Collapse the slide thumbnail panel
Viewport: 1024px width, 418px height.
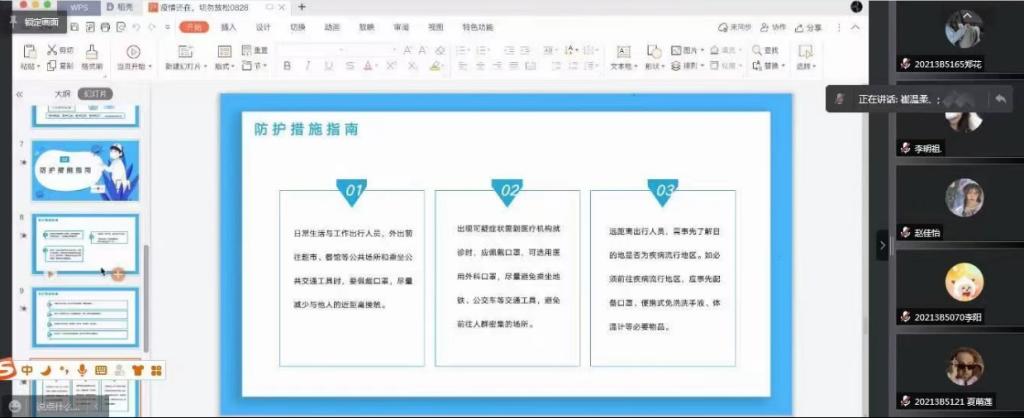click(x=19, y=94)
